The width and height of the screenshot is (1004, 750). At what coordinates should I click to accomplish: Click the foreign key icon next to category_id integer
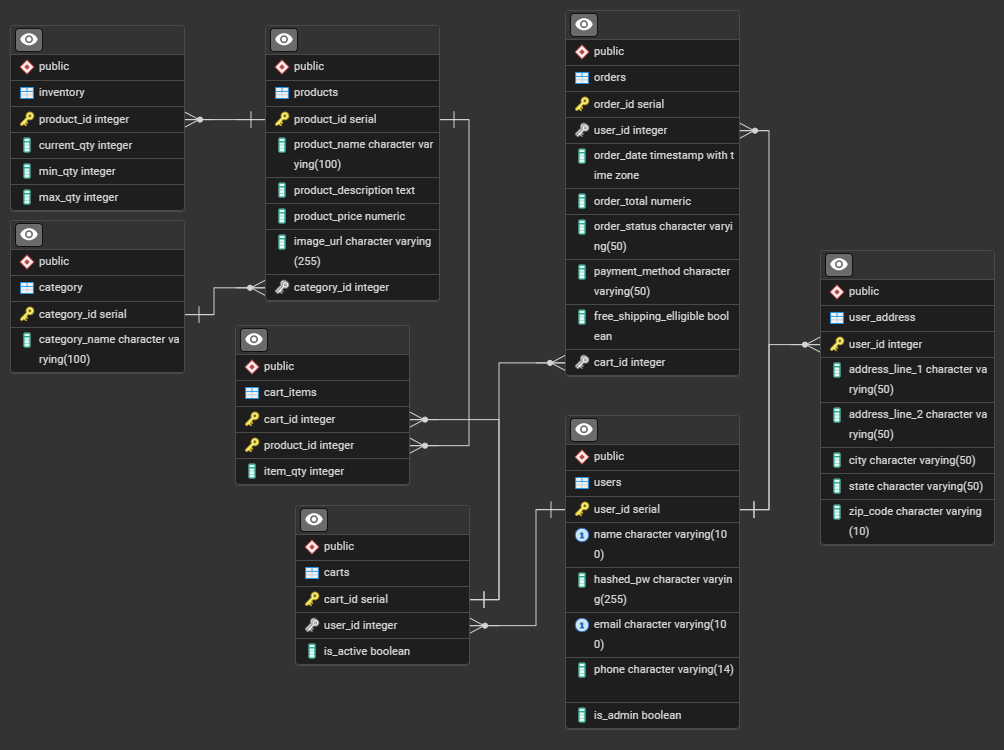coord(282,287)
